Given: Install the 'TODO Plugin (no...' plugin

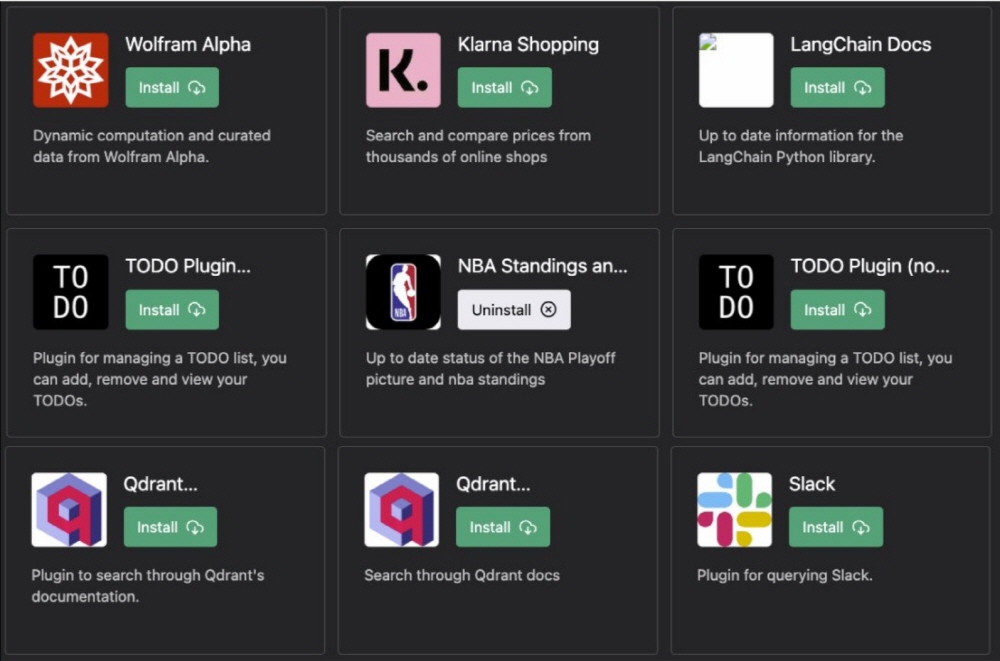Looking at the screenshot, I should (837, 309).
